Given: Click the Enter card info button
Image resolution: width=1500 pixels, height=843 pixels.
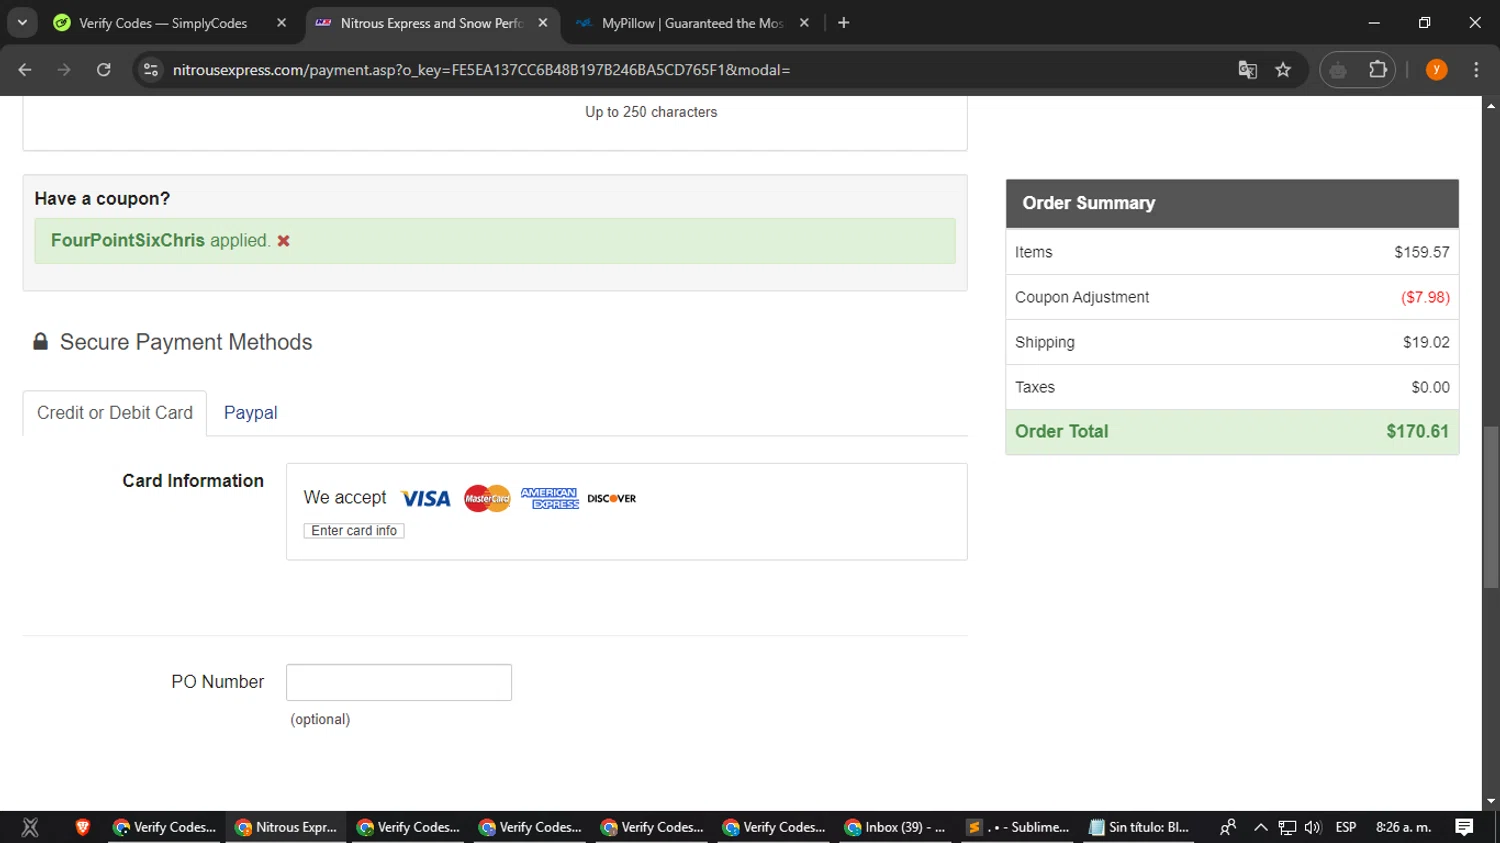Looking at the screenshot, I should tap(354, 531).
